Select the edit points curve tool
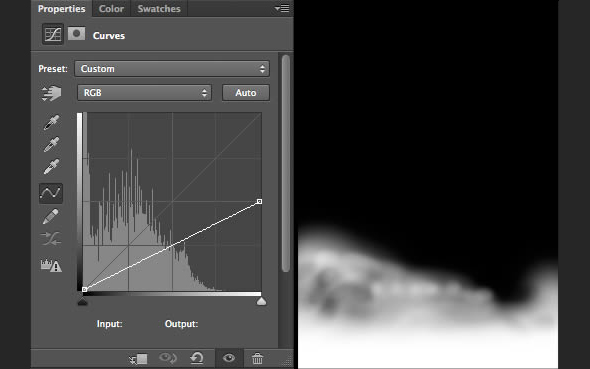This screenshot has width=590, height=369. (51, 193)
